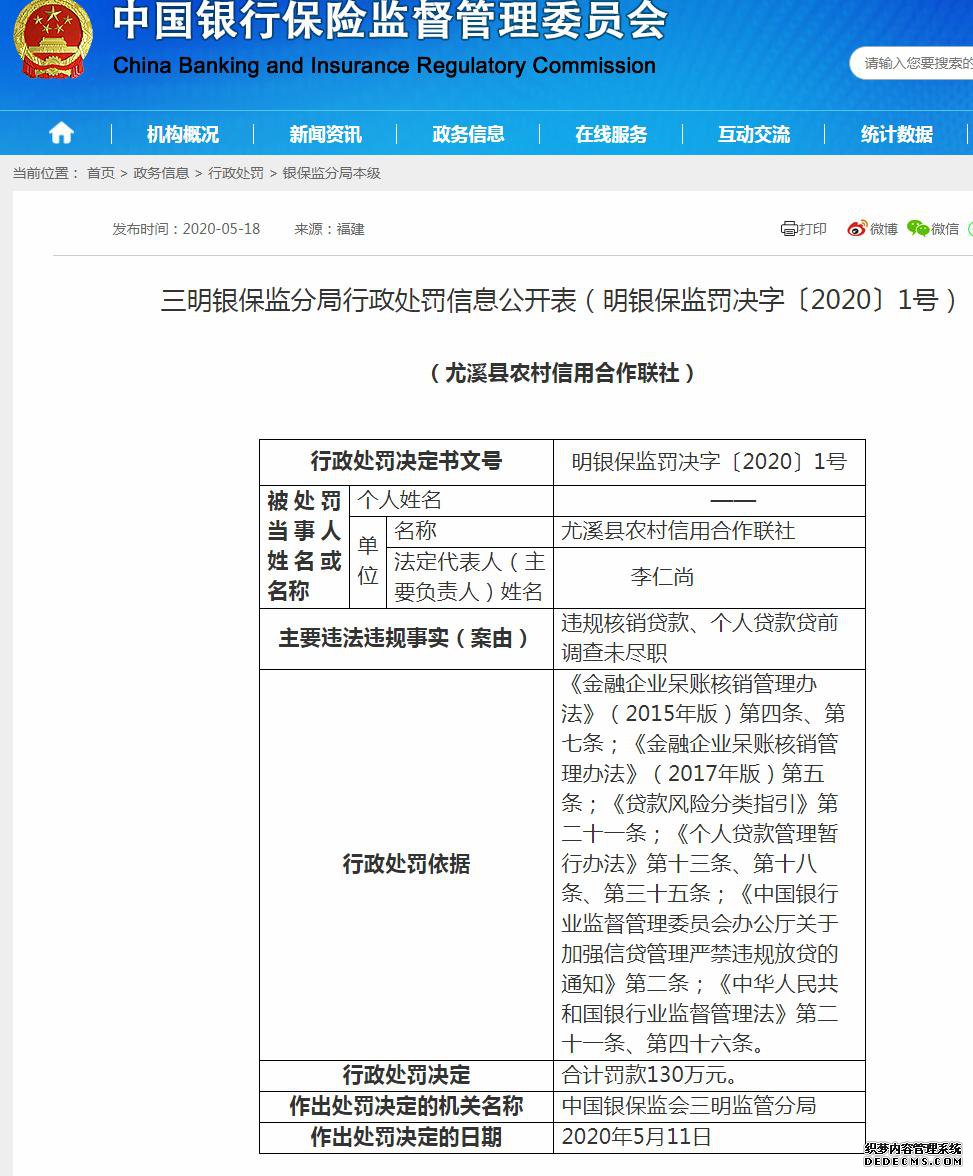The height and width of the screenshot is (1176, 973).
Task: Click the 个人姓名 table cell
Action: click(x=451, y=500)
